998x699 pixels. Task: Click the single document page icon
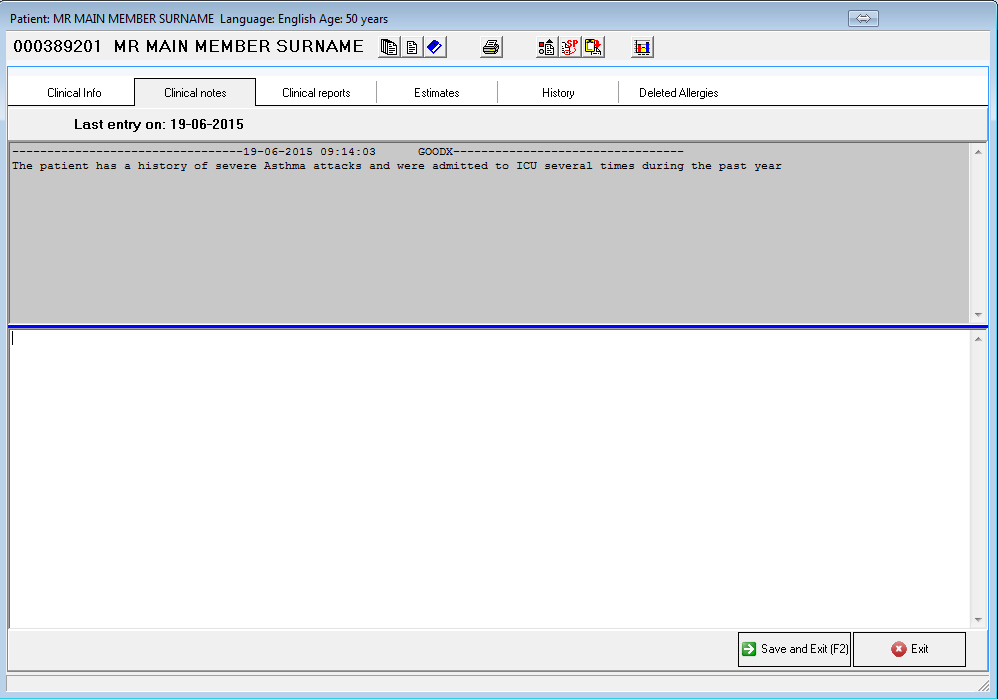pos(412,47)
